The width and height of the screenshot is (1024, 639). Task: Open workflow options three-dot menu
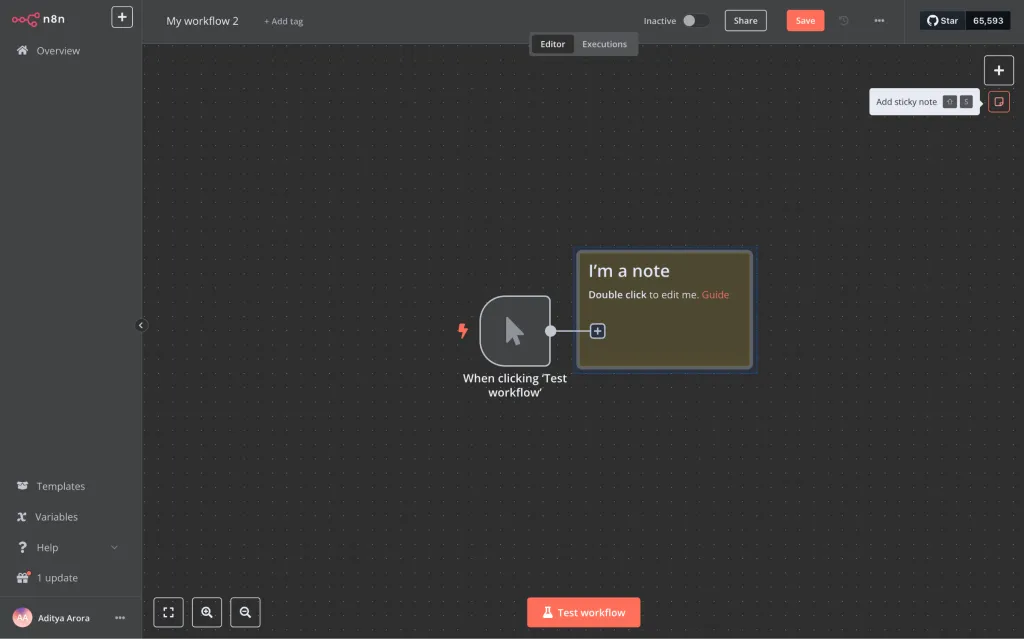[879, 21]
